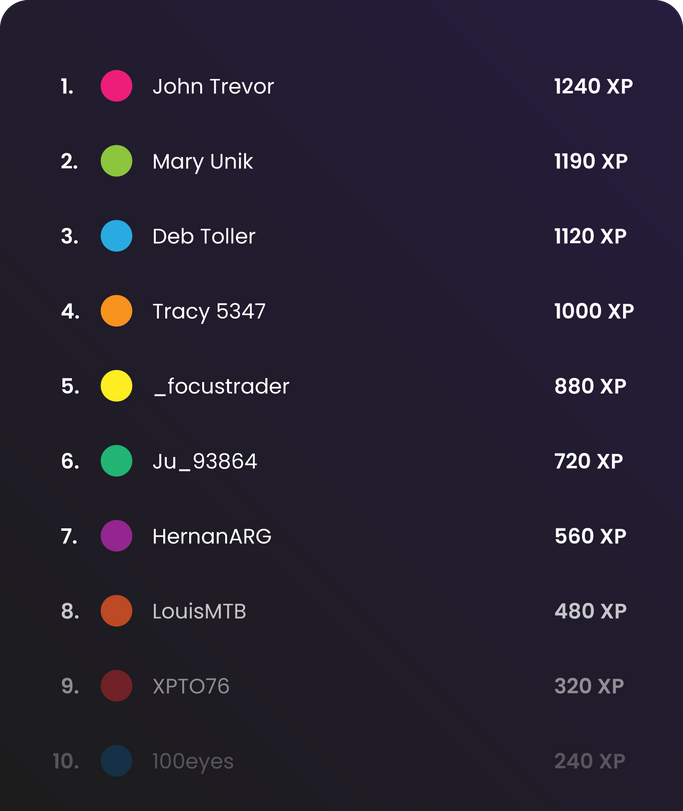
Task: Open John Trevor's profile name
Action: point(213,86)
